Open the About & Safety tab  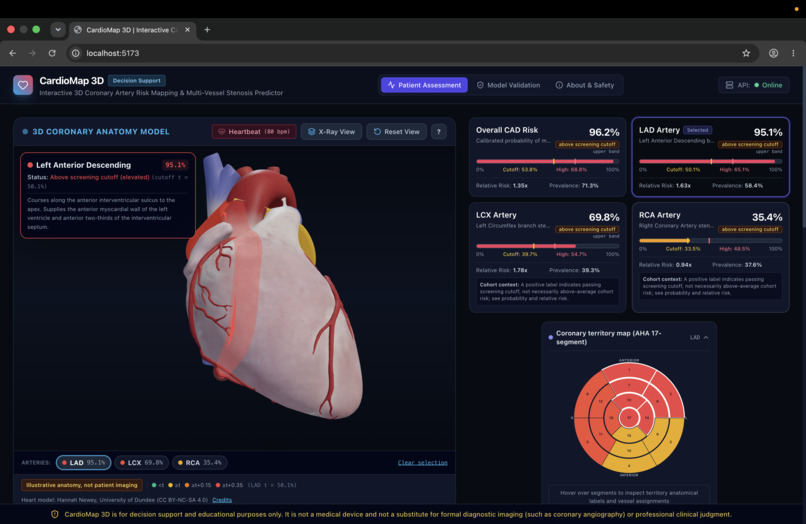coord(585,85)
